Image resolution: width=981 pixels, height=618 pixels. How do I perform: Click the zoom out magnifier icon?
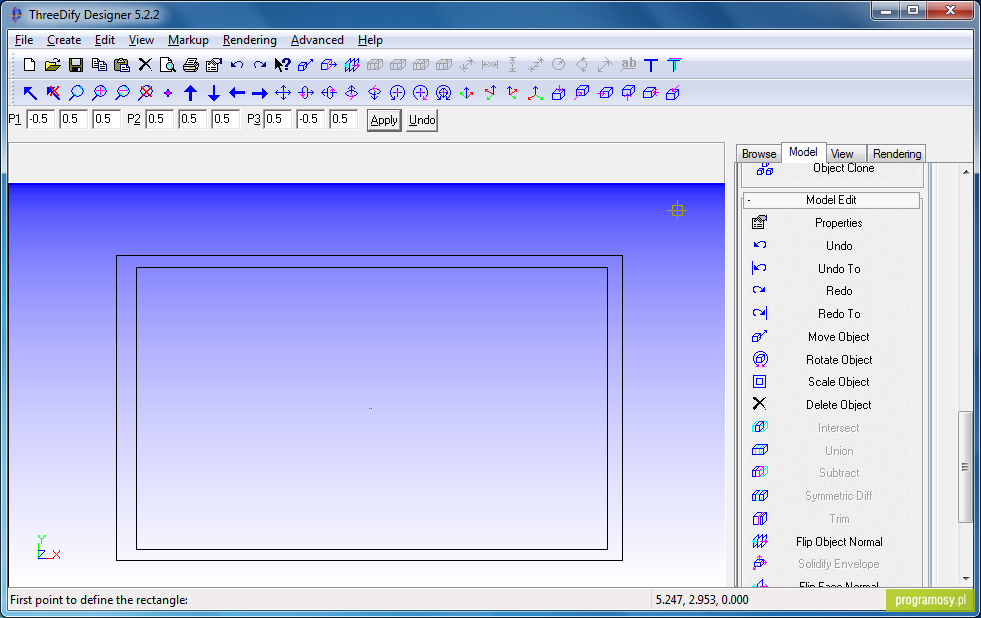click(123, 93)
